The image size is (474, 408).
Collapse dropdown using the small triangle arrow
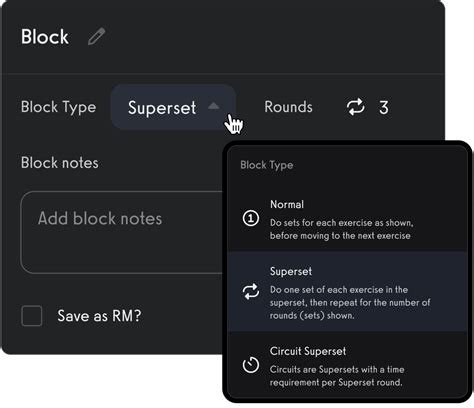(x=214, y=106)
